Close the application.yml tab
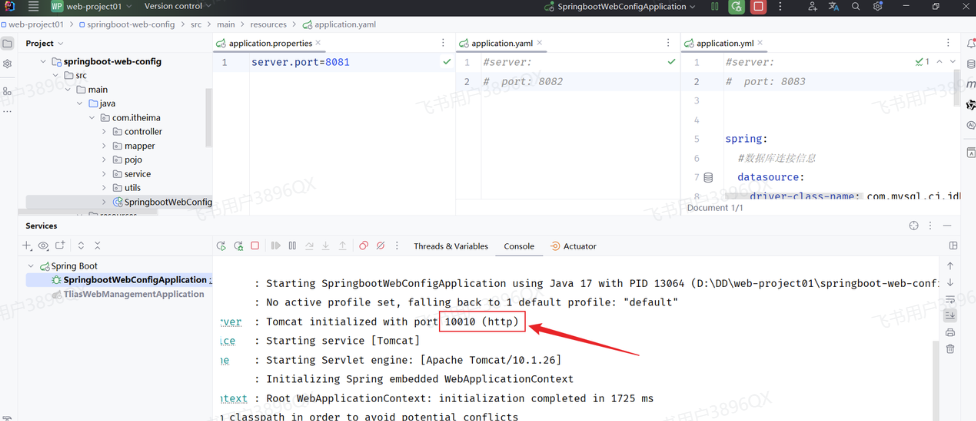Screen dimensions: 976x421 point(761,43)
